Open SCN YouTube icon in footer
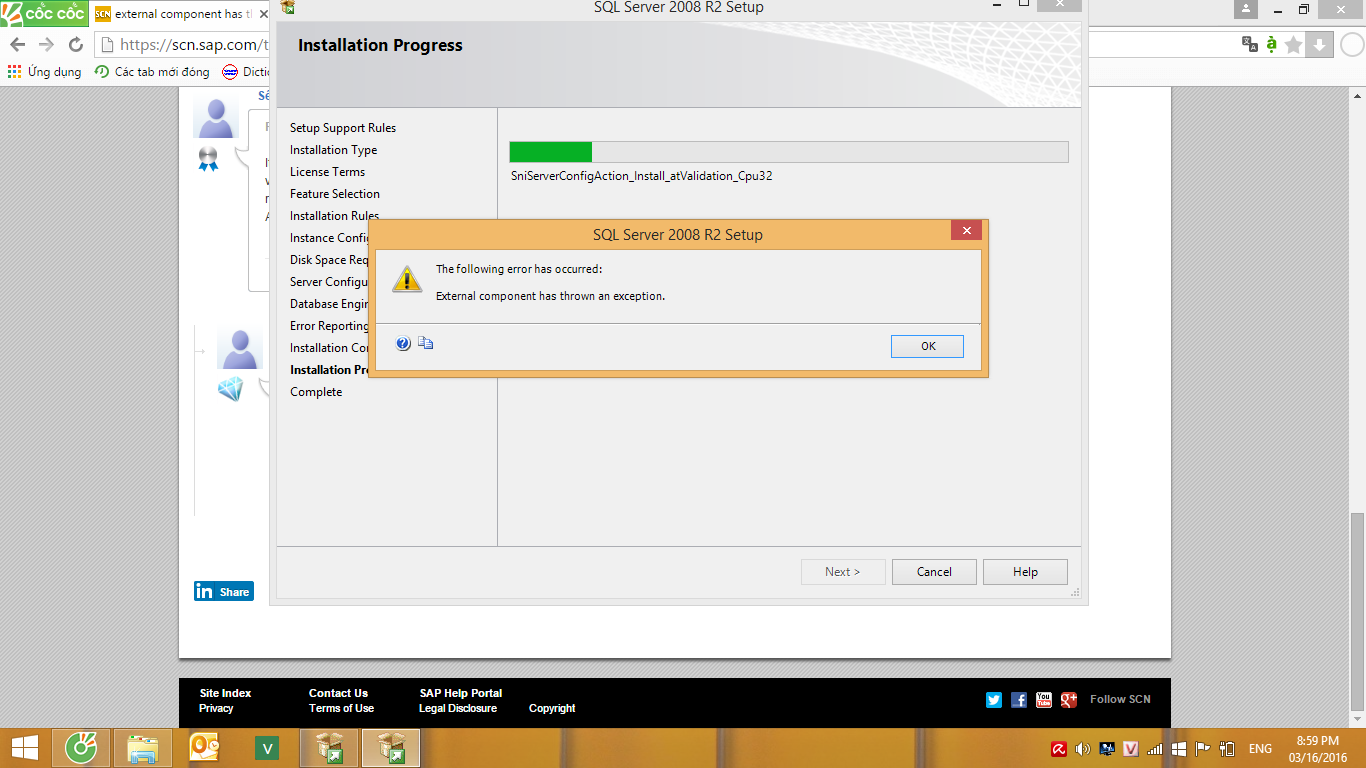 point(1044,700)
